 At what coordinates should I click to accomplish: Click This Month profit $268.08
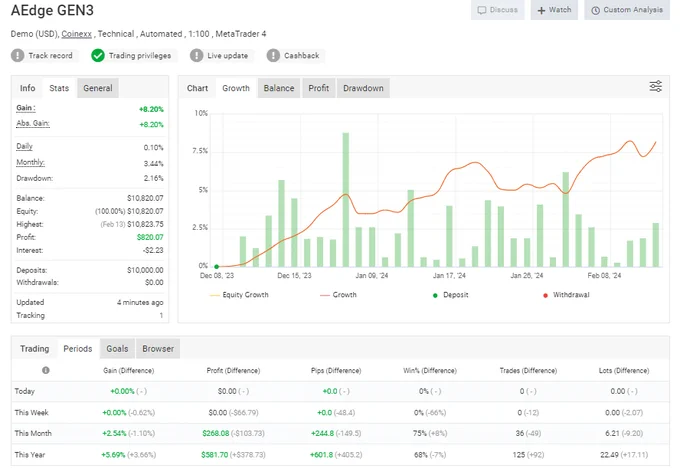[216, 433]
